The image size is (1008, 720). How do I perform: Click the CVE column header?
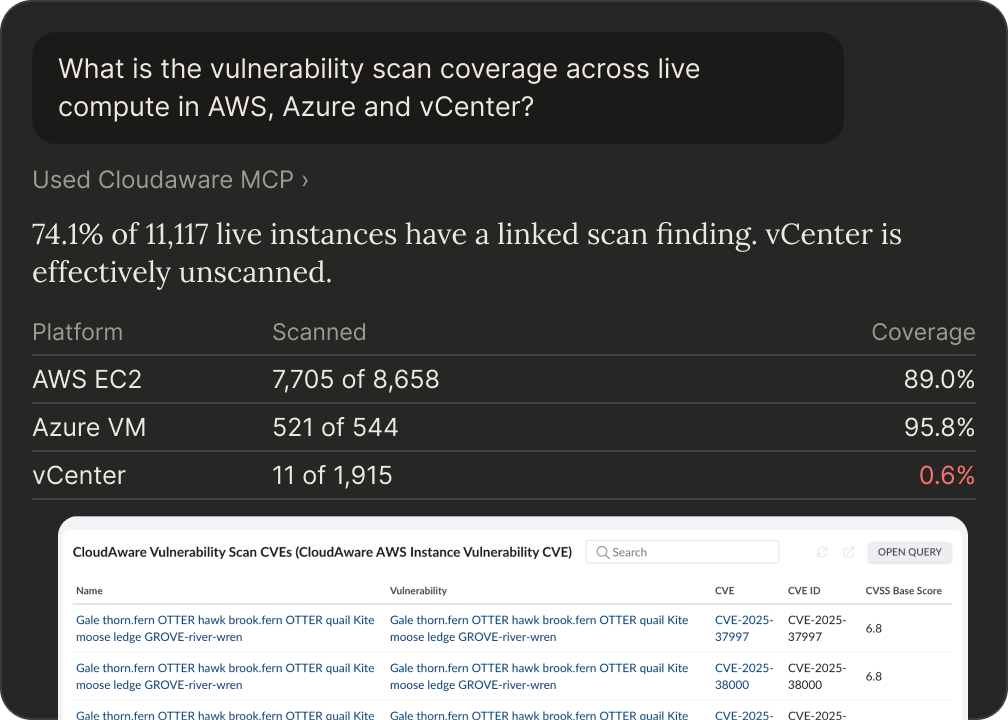point(724,591)
